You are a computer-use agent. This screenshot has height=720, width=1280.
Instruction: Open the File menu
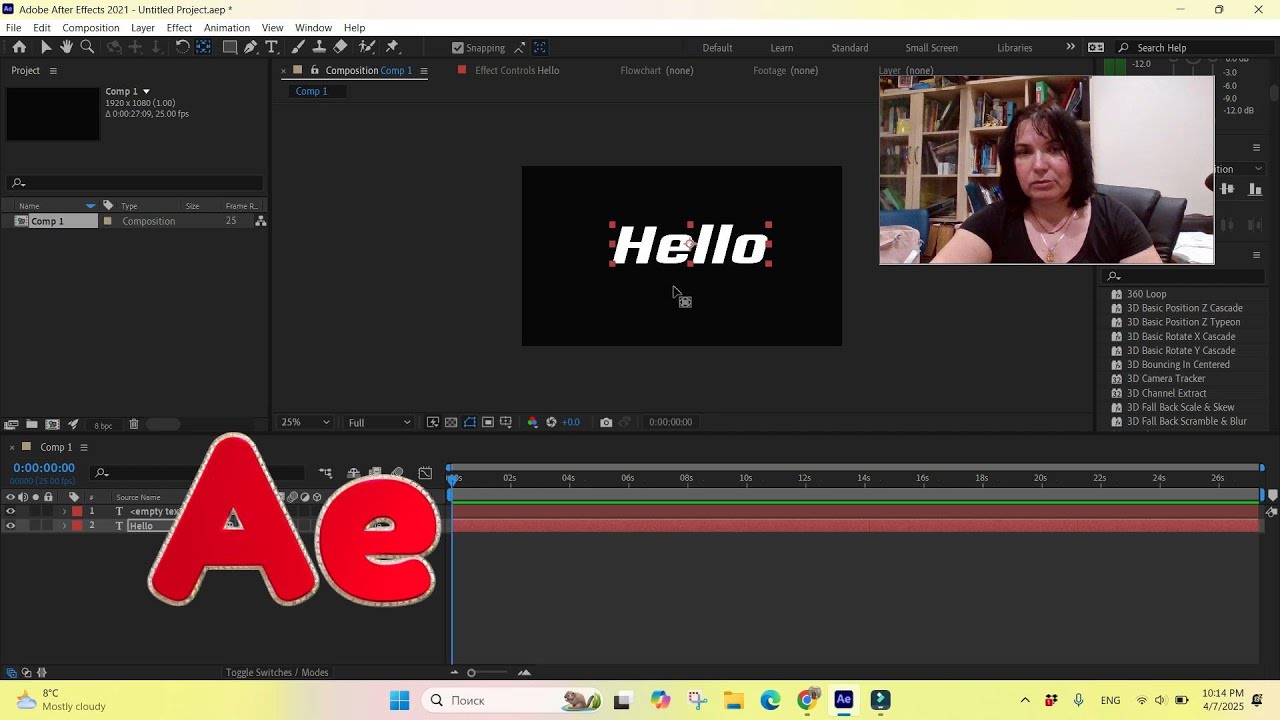14,28
